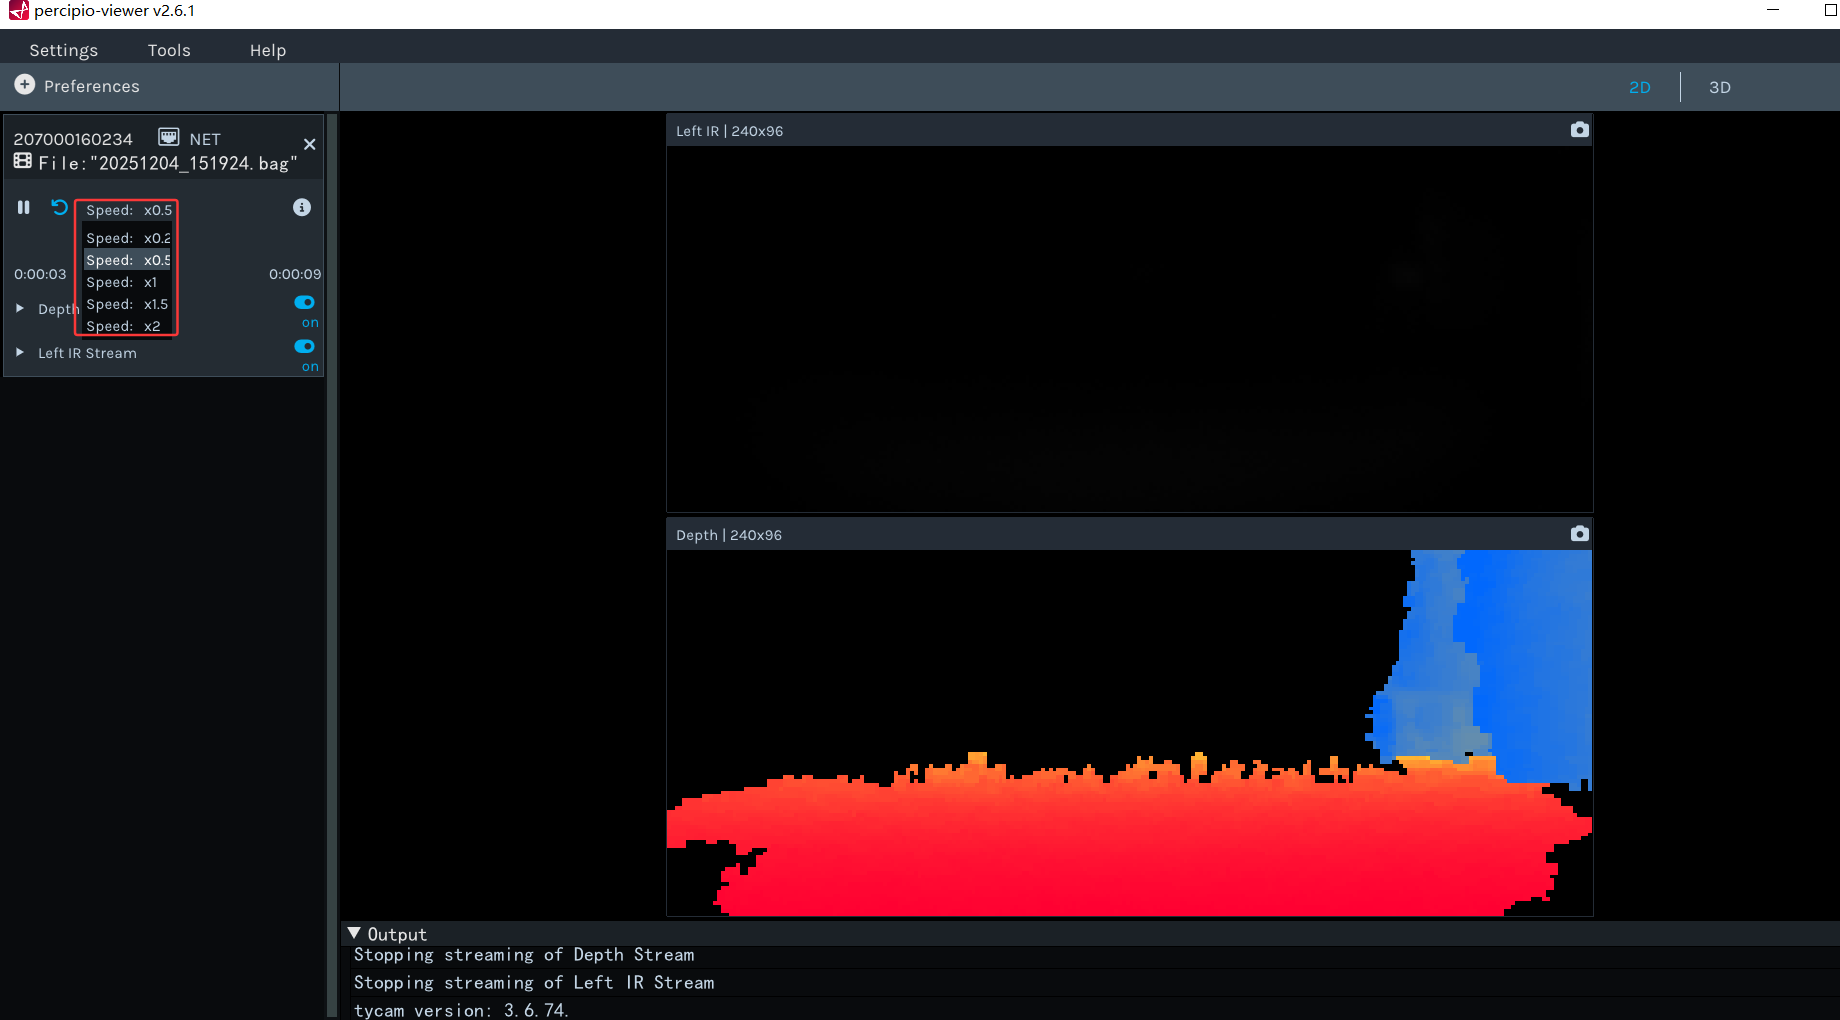Click the Left IR image view
The height and width of the screenshot is (1020, 1840).
pyautogui.click(x=1129, y=329)
